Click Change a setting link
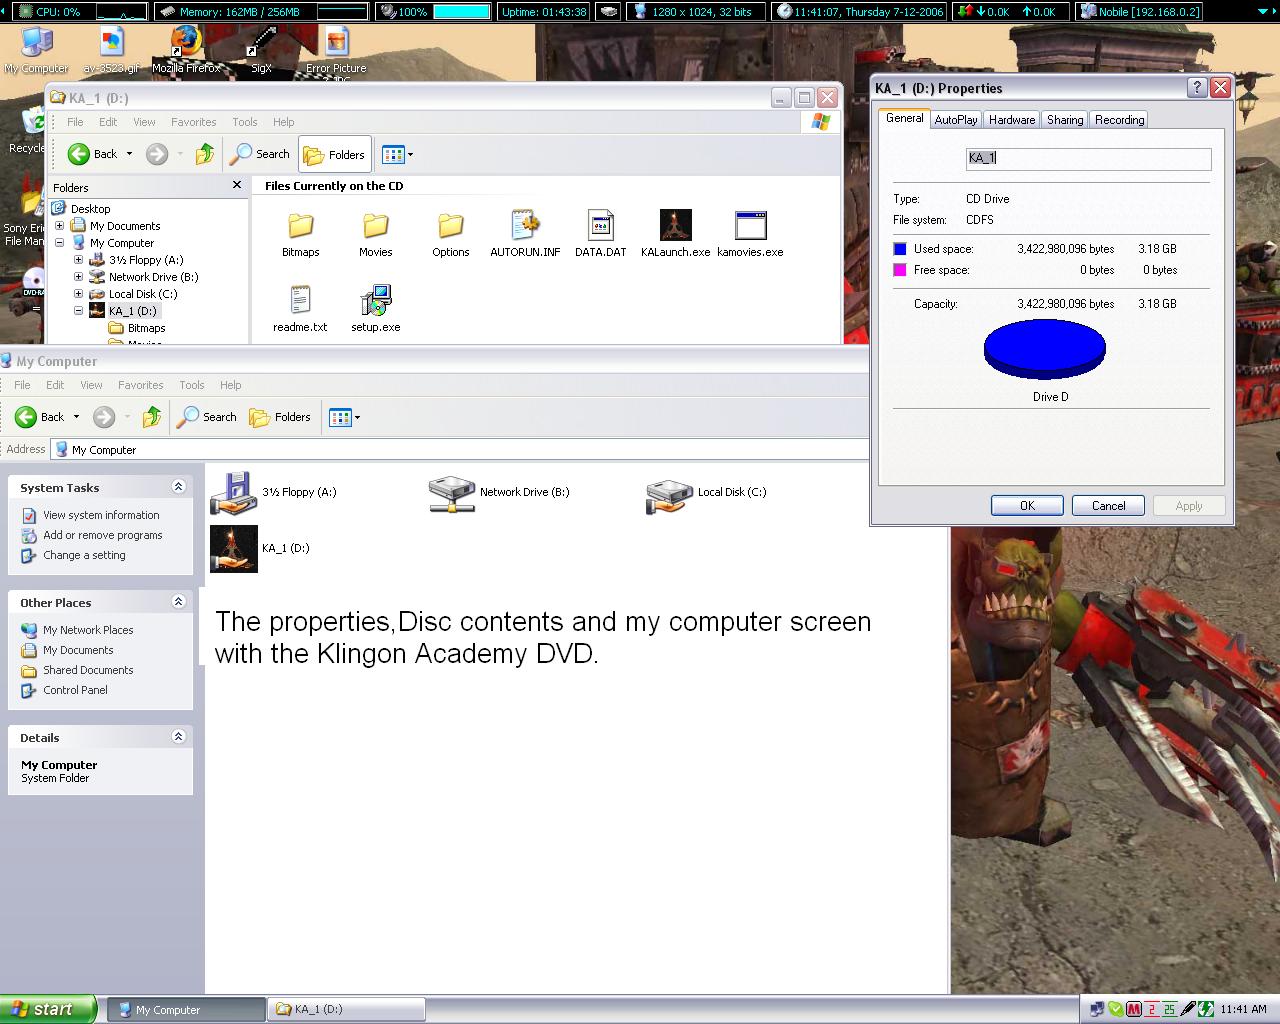Image resolution: width=1280 pixels, height=1024 pixels. (84, 555)
